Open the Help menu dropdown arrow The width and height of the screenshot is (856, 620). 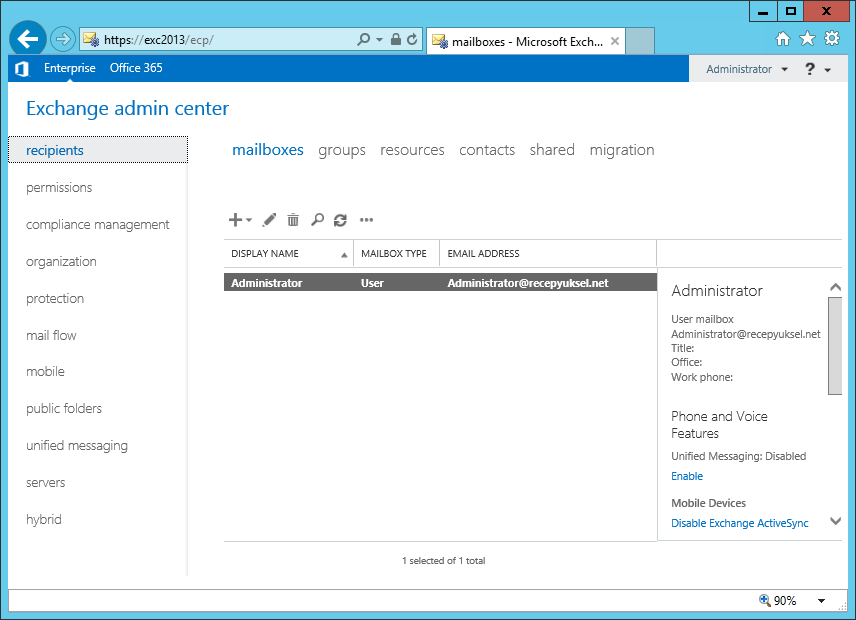point(828,70)
